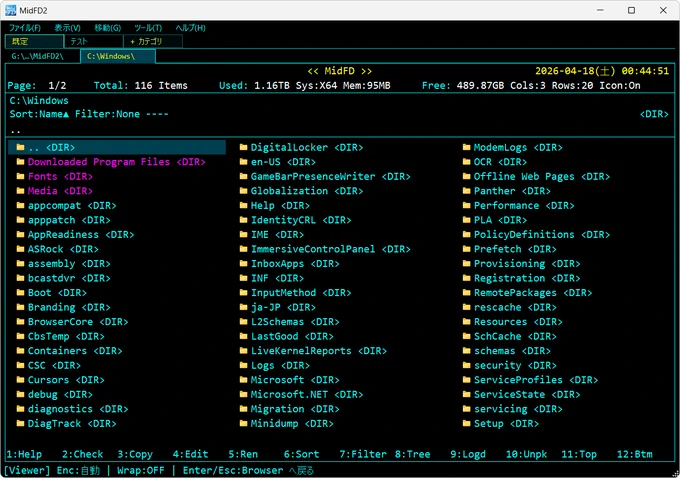Select the parent directory '..' row
This screenshot has width=680, height=478.
click(117, 147)
